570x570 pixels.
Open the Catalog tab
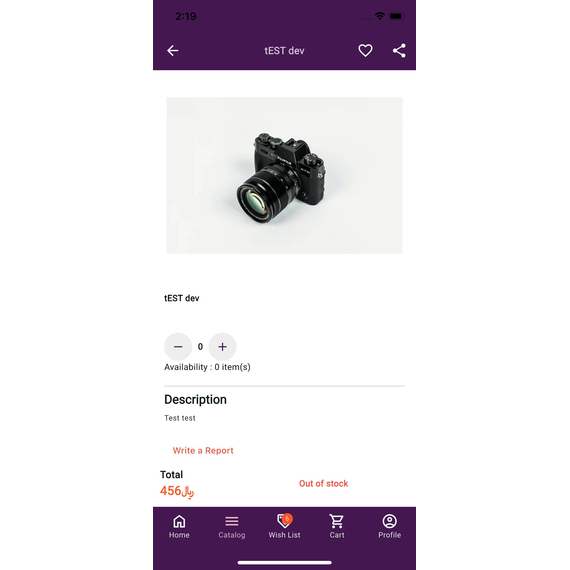pyautogui.click(x=232, y=526)
